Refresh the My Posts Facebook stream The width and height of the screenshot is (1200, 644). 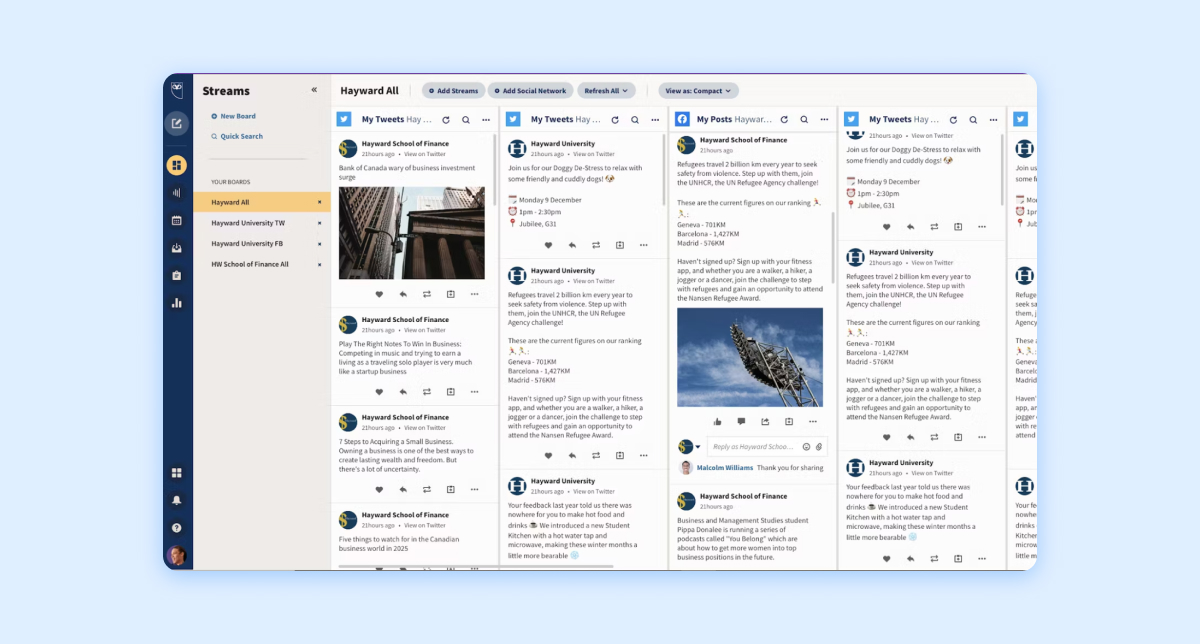(784, 119)
